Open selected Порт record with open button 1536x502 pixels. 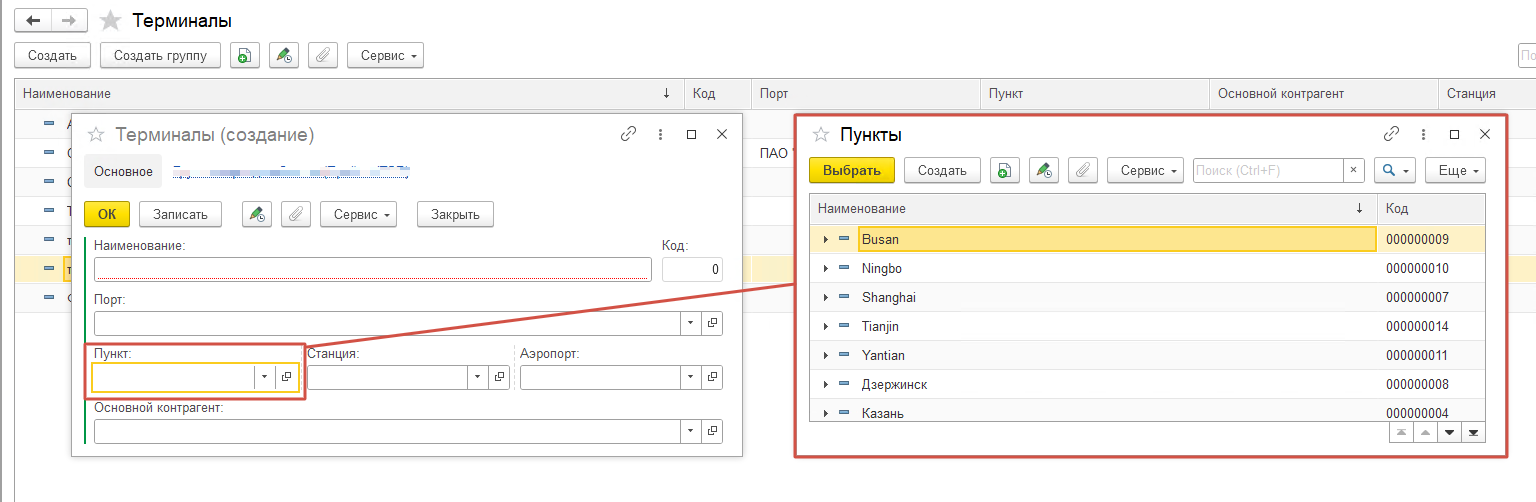tap(712, 323)
